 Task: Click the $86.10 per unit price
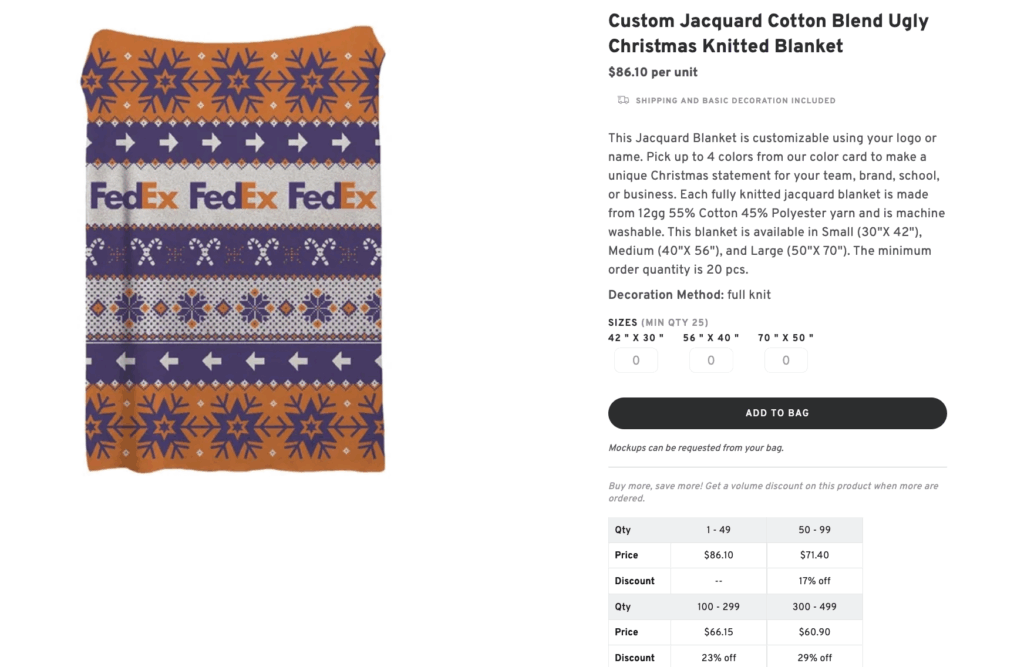pyautogui.click(x=652, y=72)
